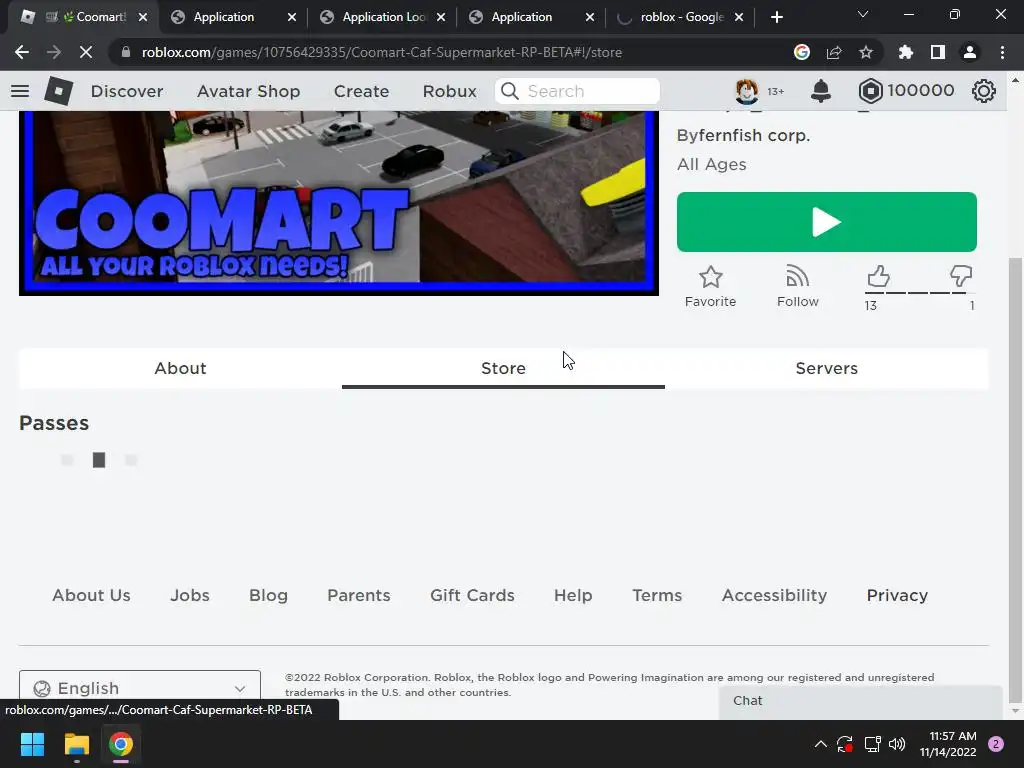Viewport: 1024px width, 768px height.
Task: Share this page via share icon
Action: (x=834, y=52)
